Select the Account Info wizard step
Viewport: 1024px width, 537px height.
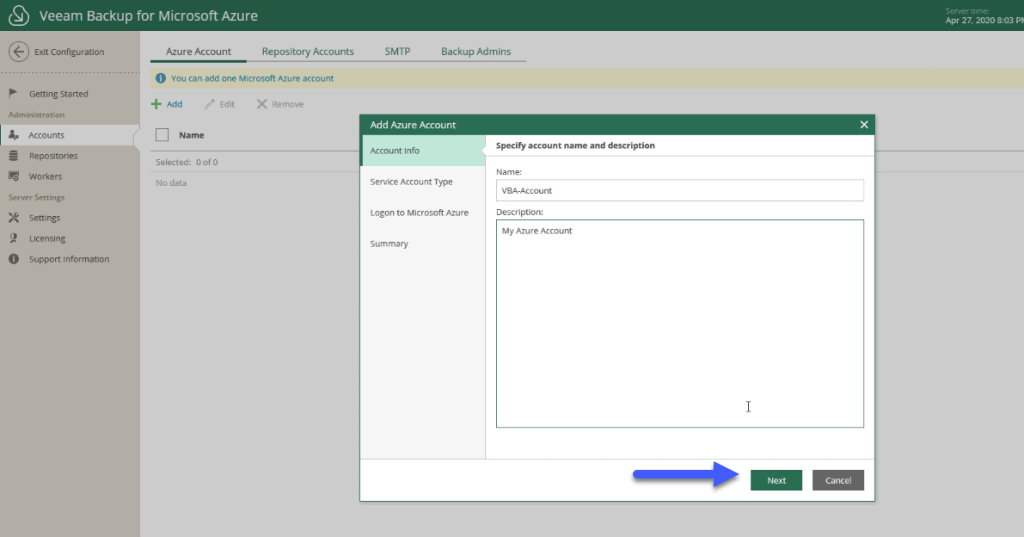pos(423,150)
